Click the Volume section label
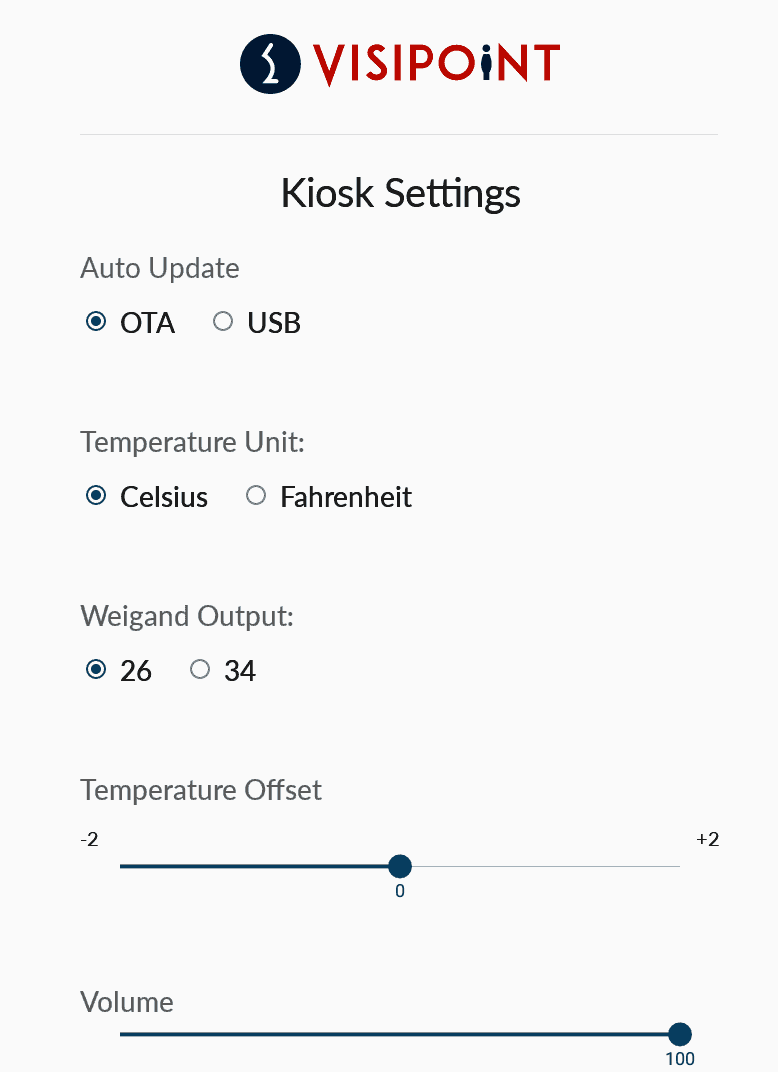 click(127, 1002)
